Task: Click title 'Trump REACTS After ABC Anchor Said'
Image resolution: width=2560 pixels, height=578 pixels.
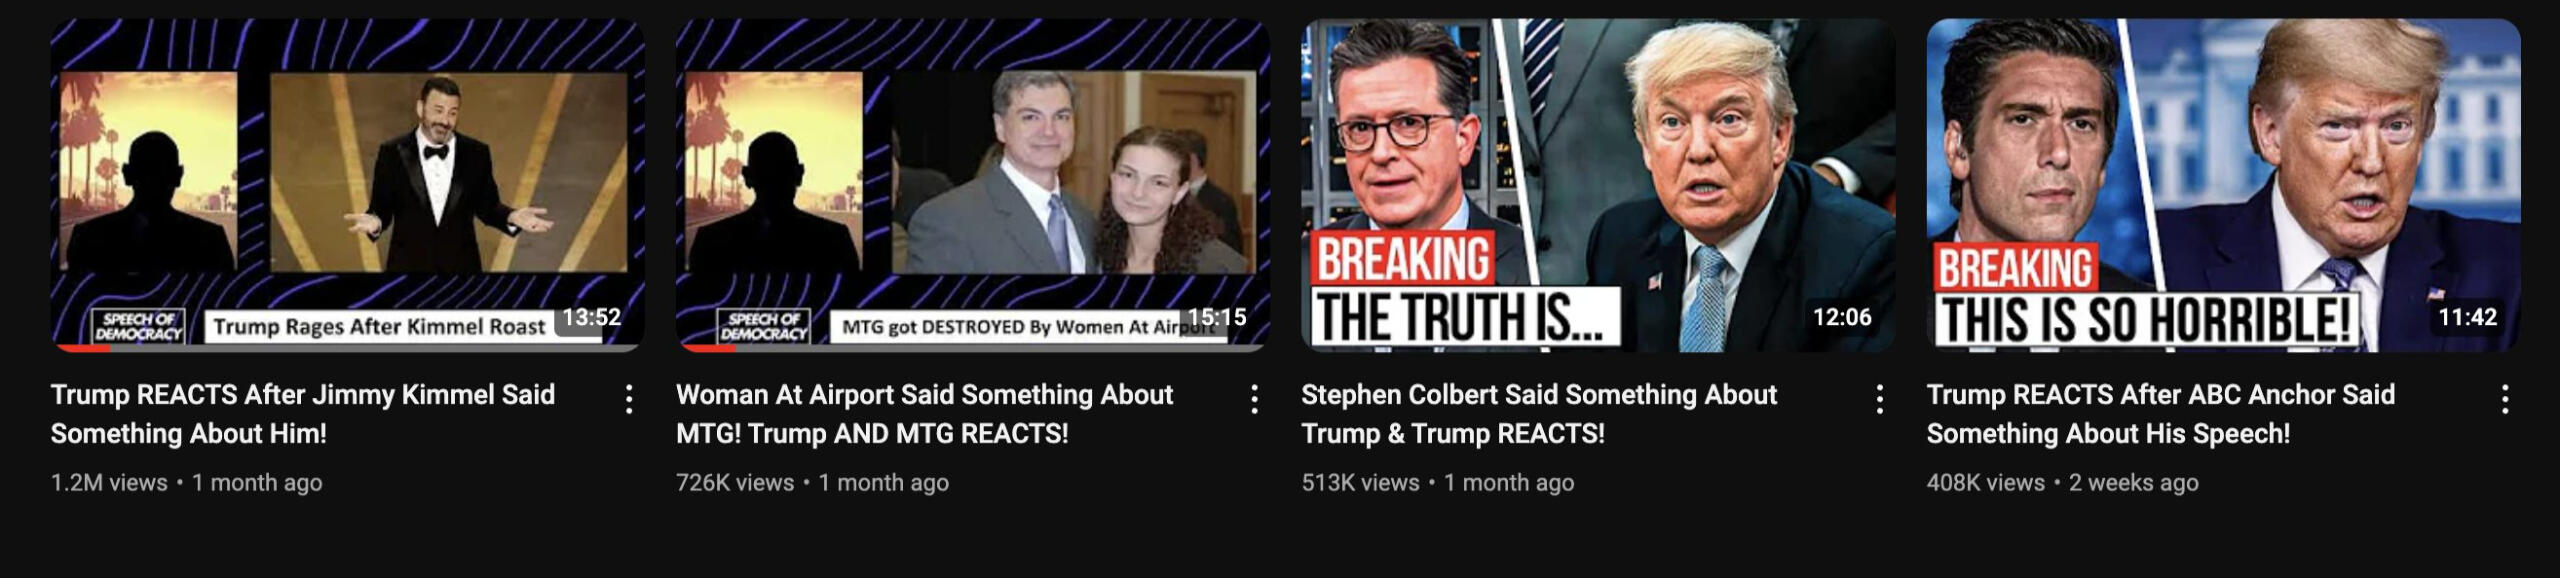Action: 2161,395
